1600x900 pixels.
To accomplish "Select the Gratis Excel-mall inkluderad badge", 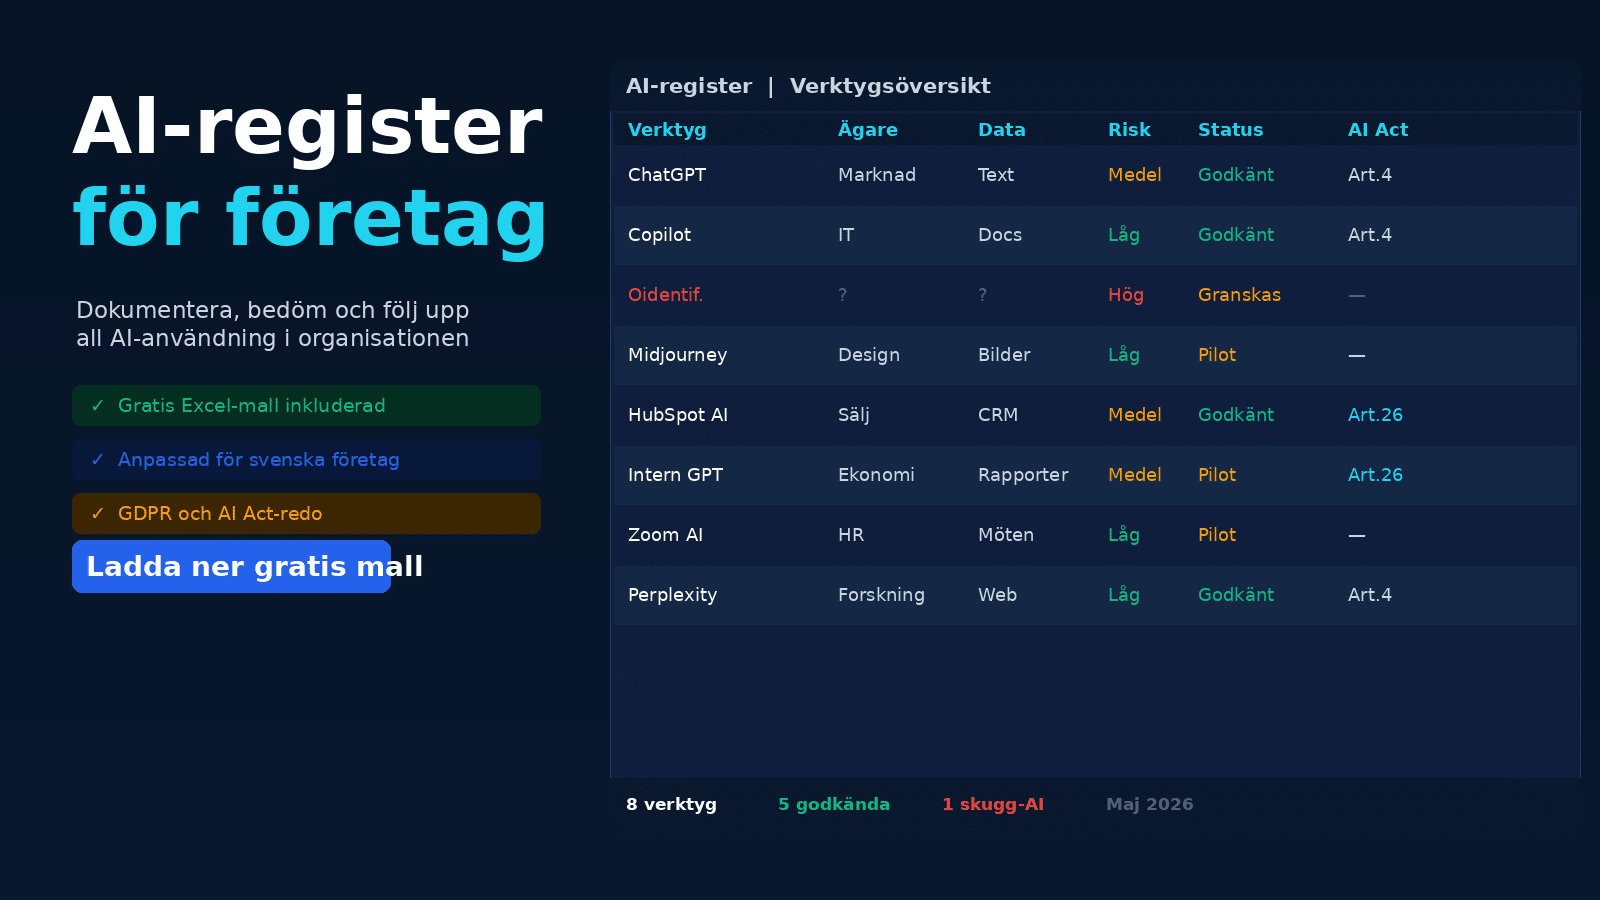I will pos(306,405).
